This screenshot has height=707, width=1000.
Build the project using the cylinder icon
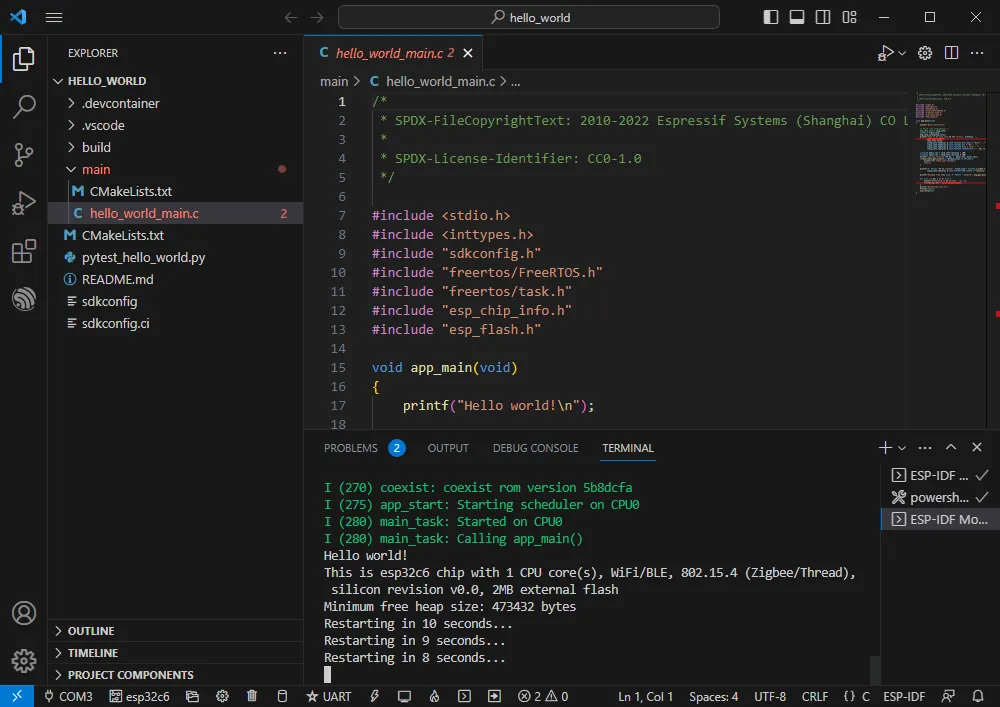(281, 696)
